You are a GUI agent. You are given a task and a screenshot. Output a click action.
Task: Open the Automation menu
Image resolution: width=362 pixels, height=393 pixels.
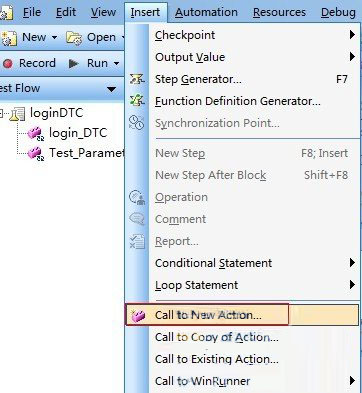(x=206, y=12)
